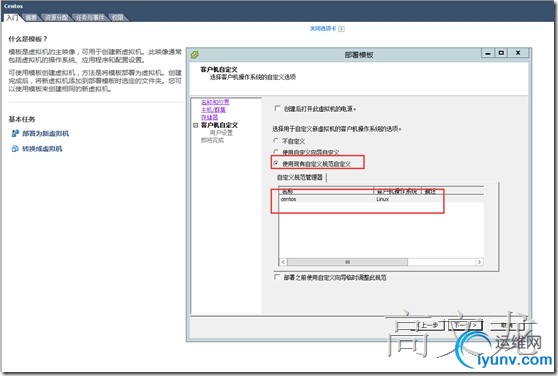Screen dimensions: 558x376
Task: Close the 部署模板 dialog
Action: point(518,53)
